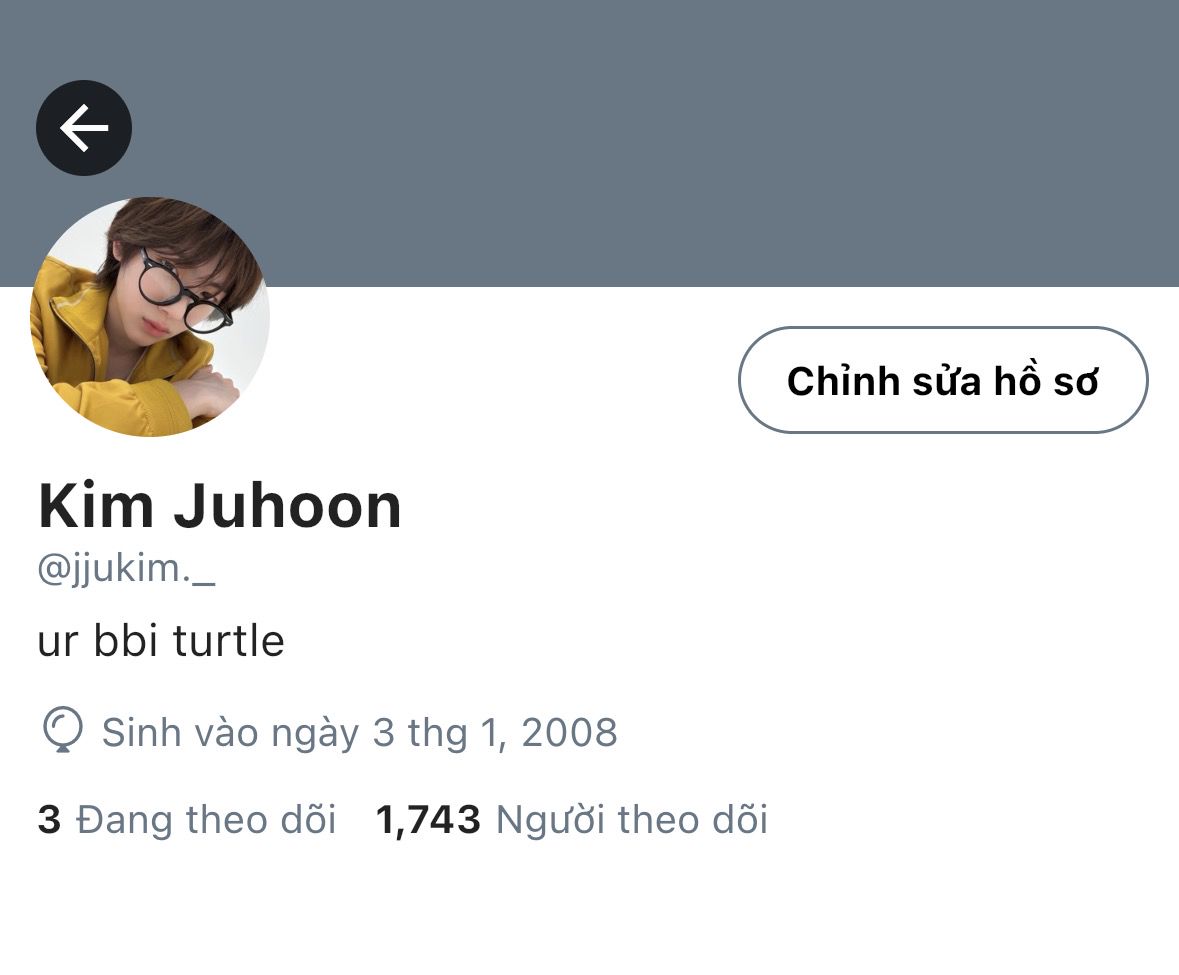
Task: Click the 1,743 followers count number
Action: (x=428, y=820)
